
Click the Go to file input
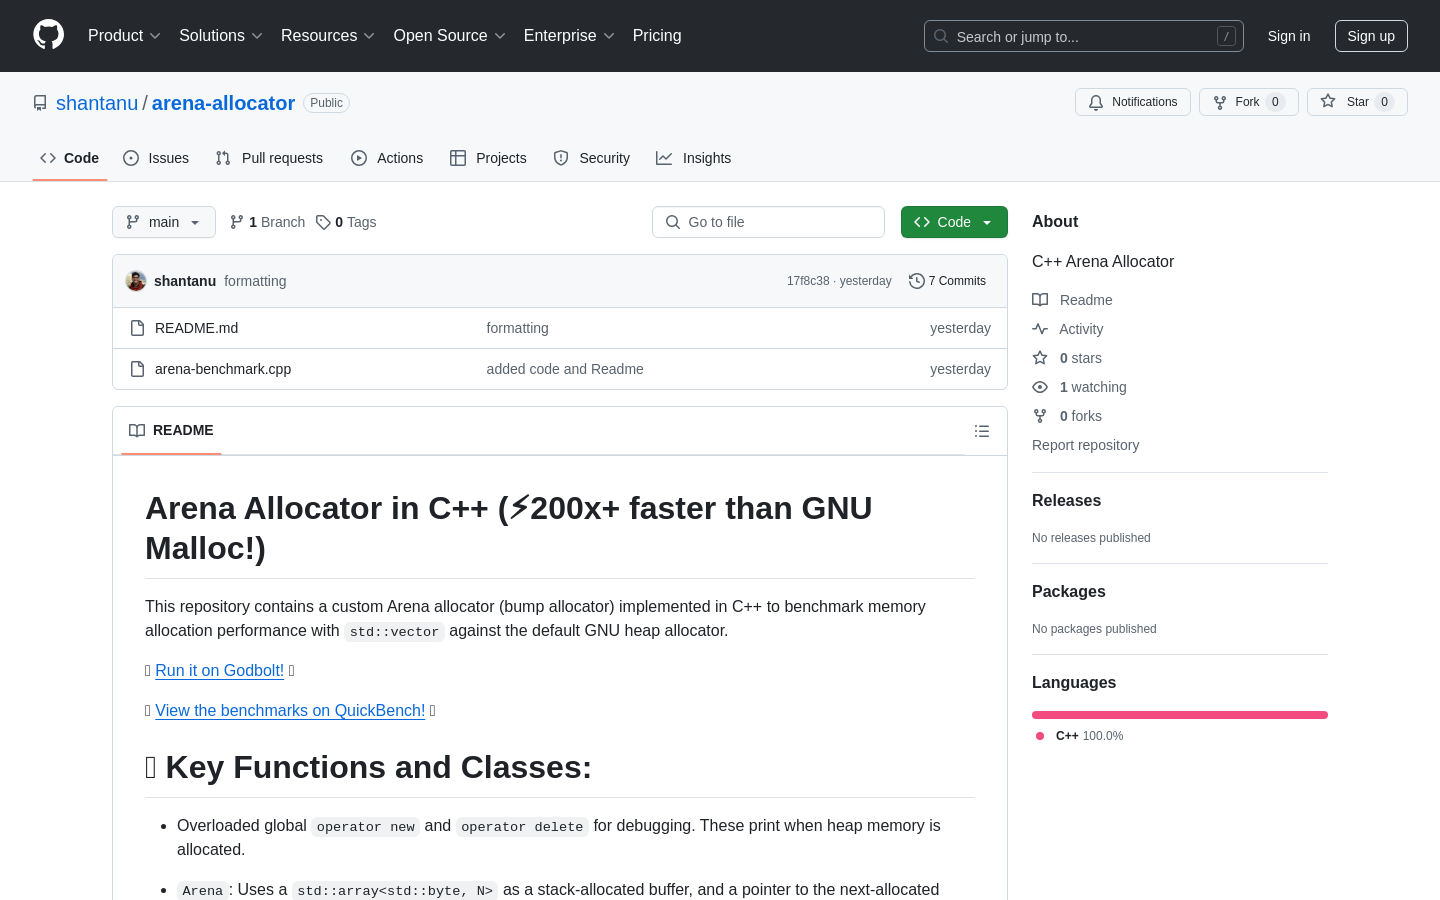768,222
